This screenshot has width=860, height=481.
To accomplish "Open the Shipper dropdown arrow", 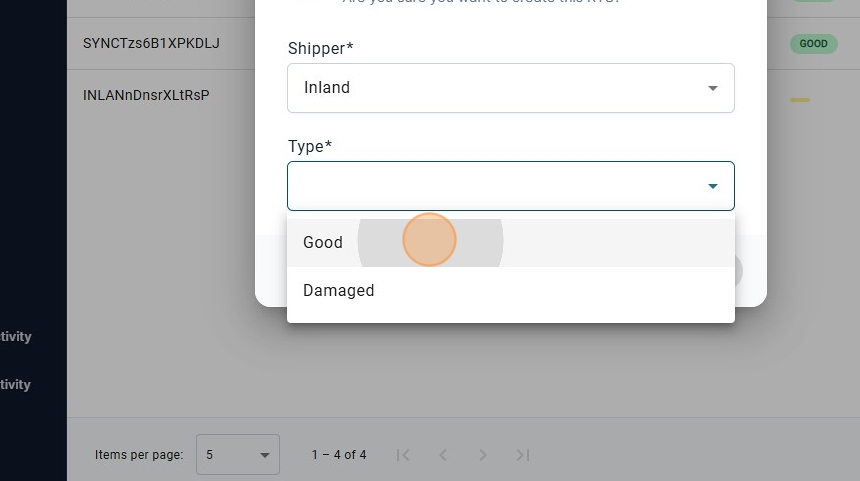I will coord(712,88).
